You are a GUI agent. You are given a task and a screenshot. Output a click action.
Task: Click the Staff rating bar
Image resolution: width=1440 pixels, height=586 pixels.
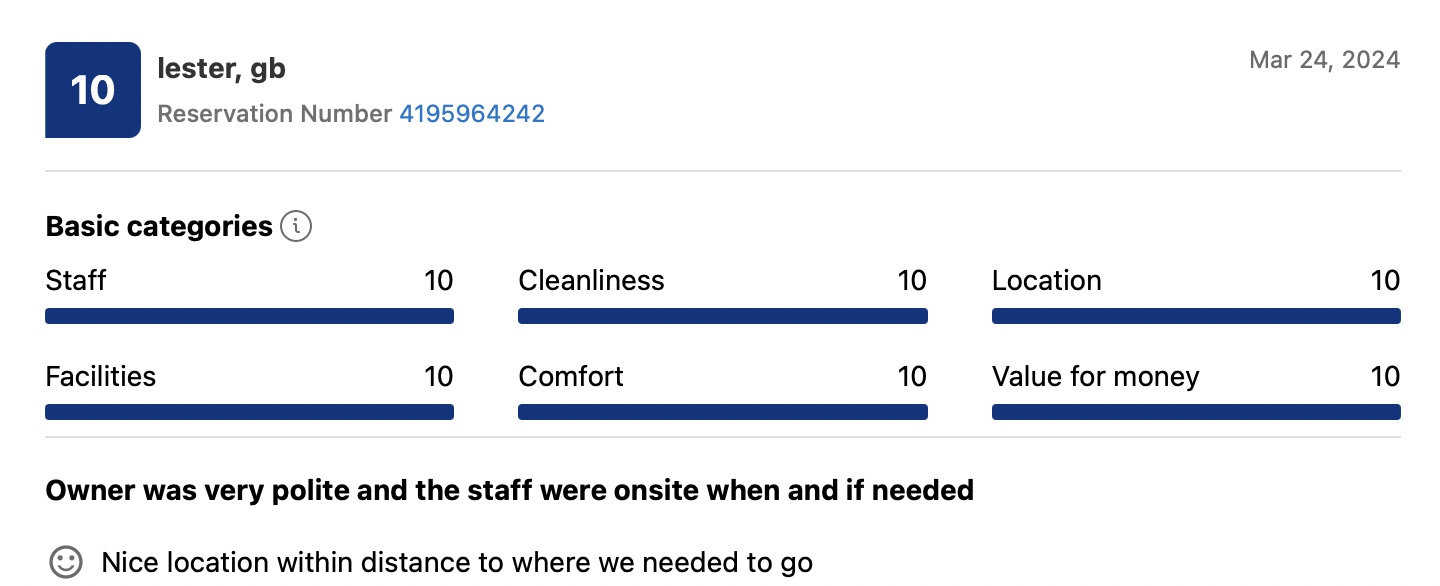tap(250, 316)
